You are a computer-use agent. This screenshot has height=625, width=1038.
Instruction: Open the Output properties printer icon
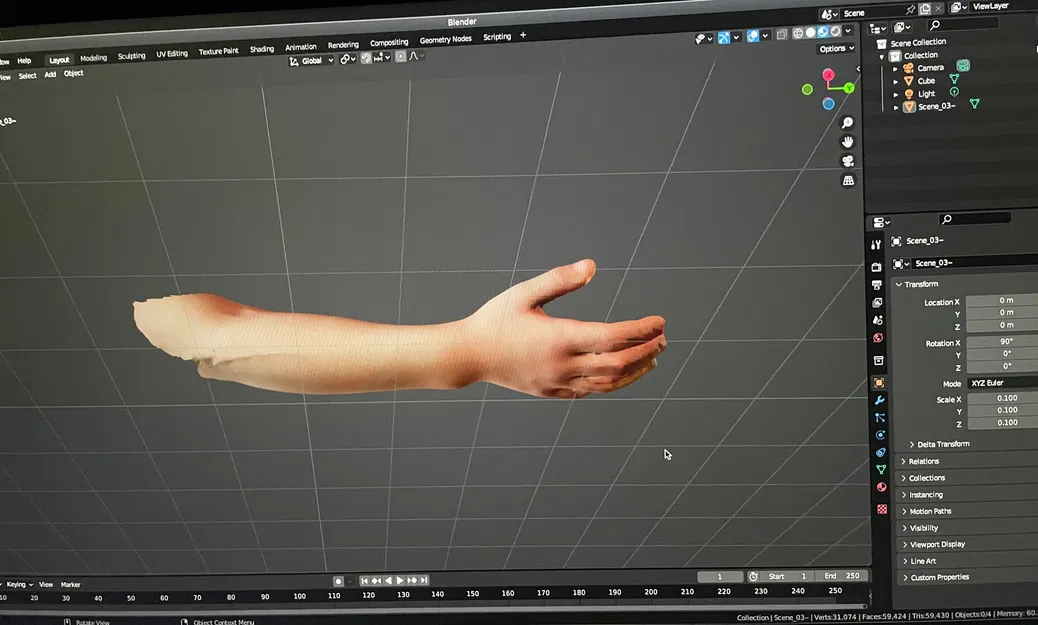point(876,285)
